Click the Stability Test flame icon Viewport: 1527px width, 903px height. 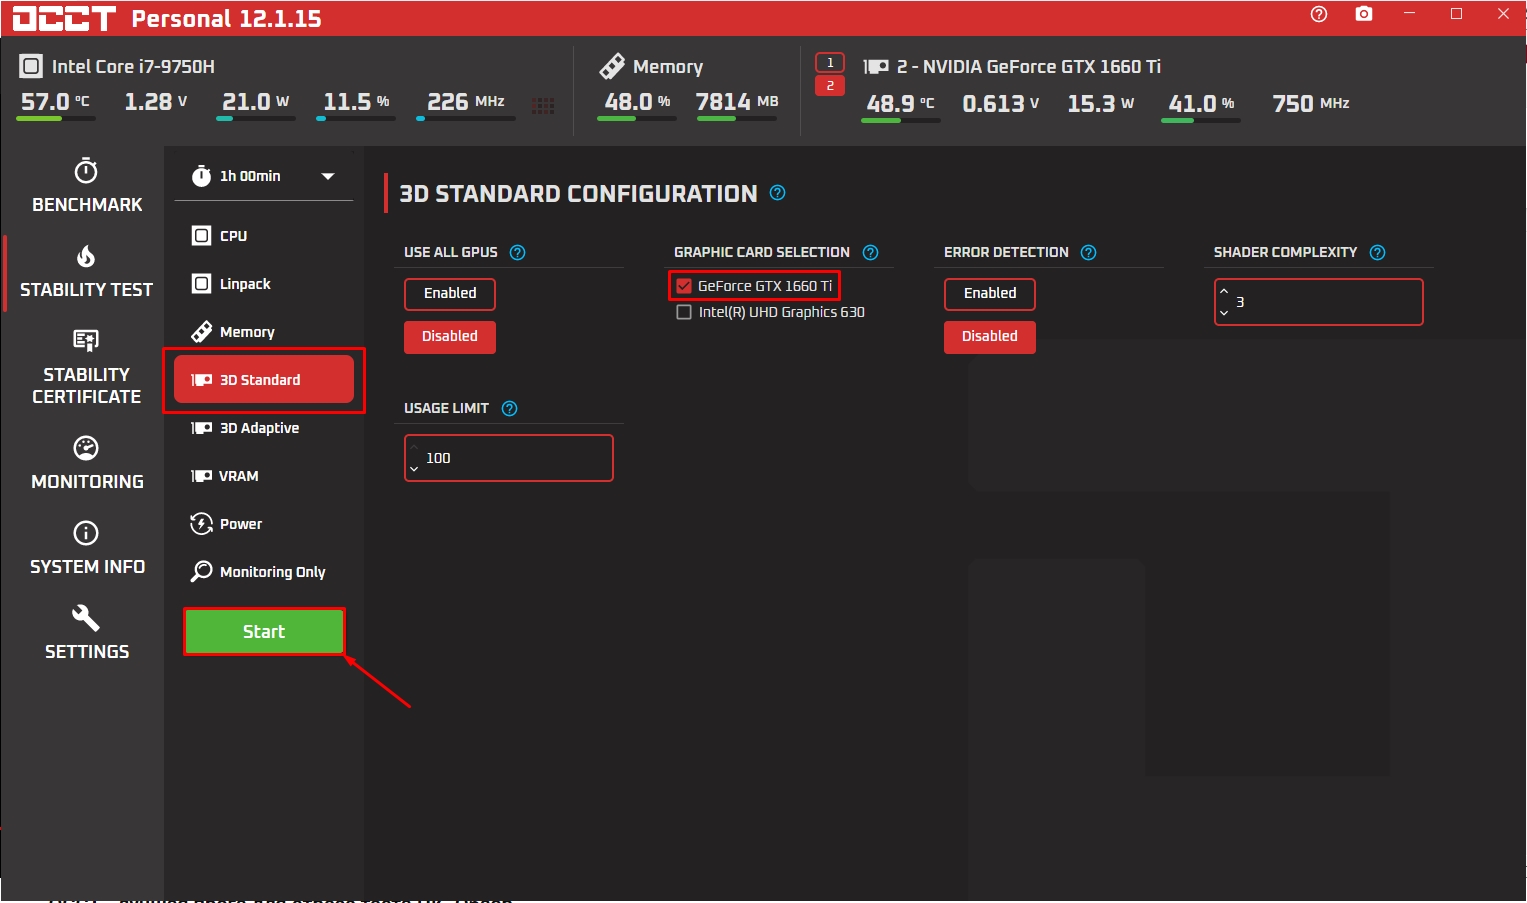pos(86,256)
